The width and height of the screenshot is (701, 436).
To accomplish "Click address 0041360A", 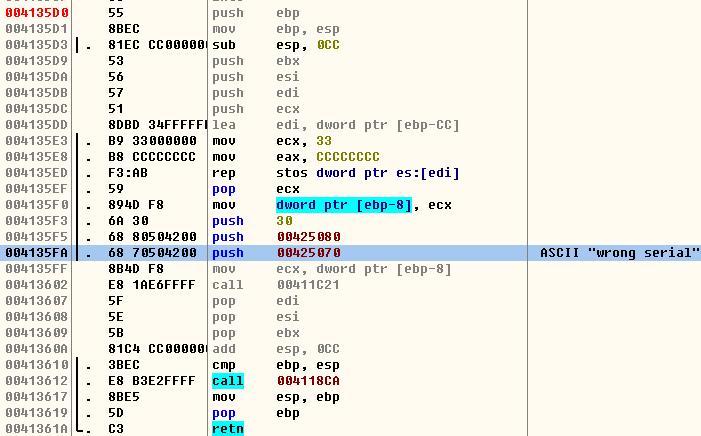I will (x=37, y=349).
